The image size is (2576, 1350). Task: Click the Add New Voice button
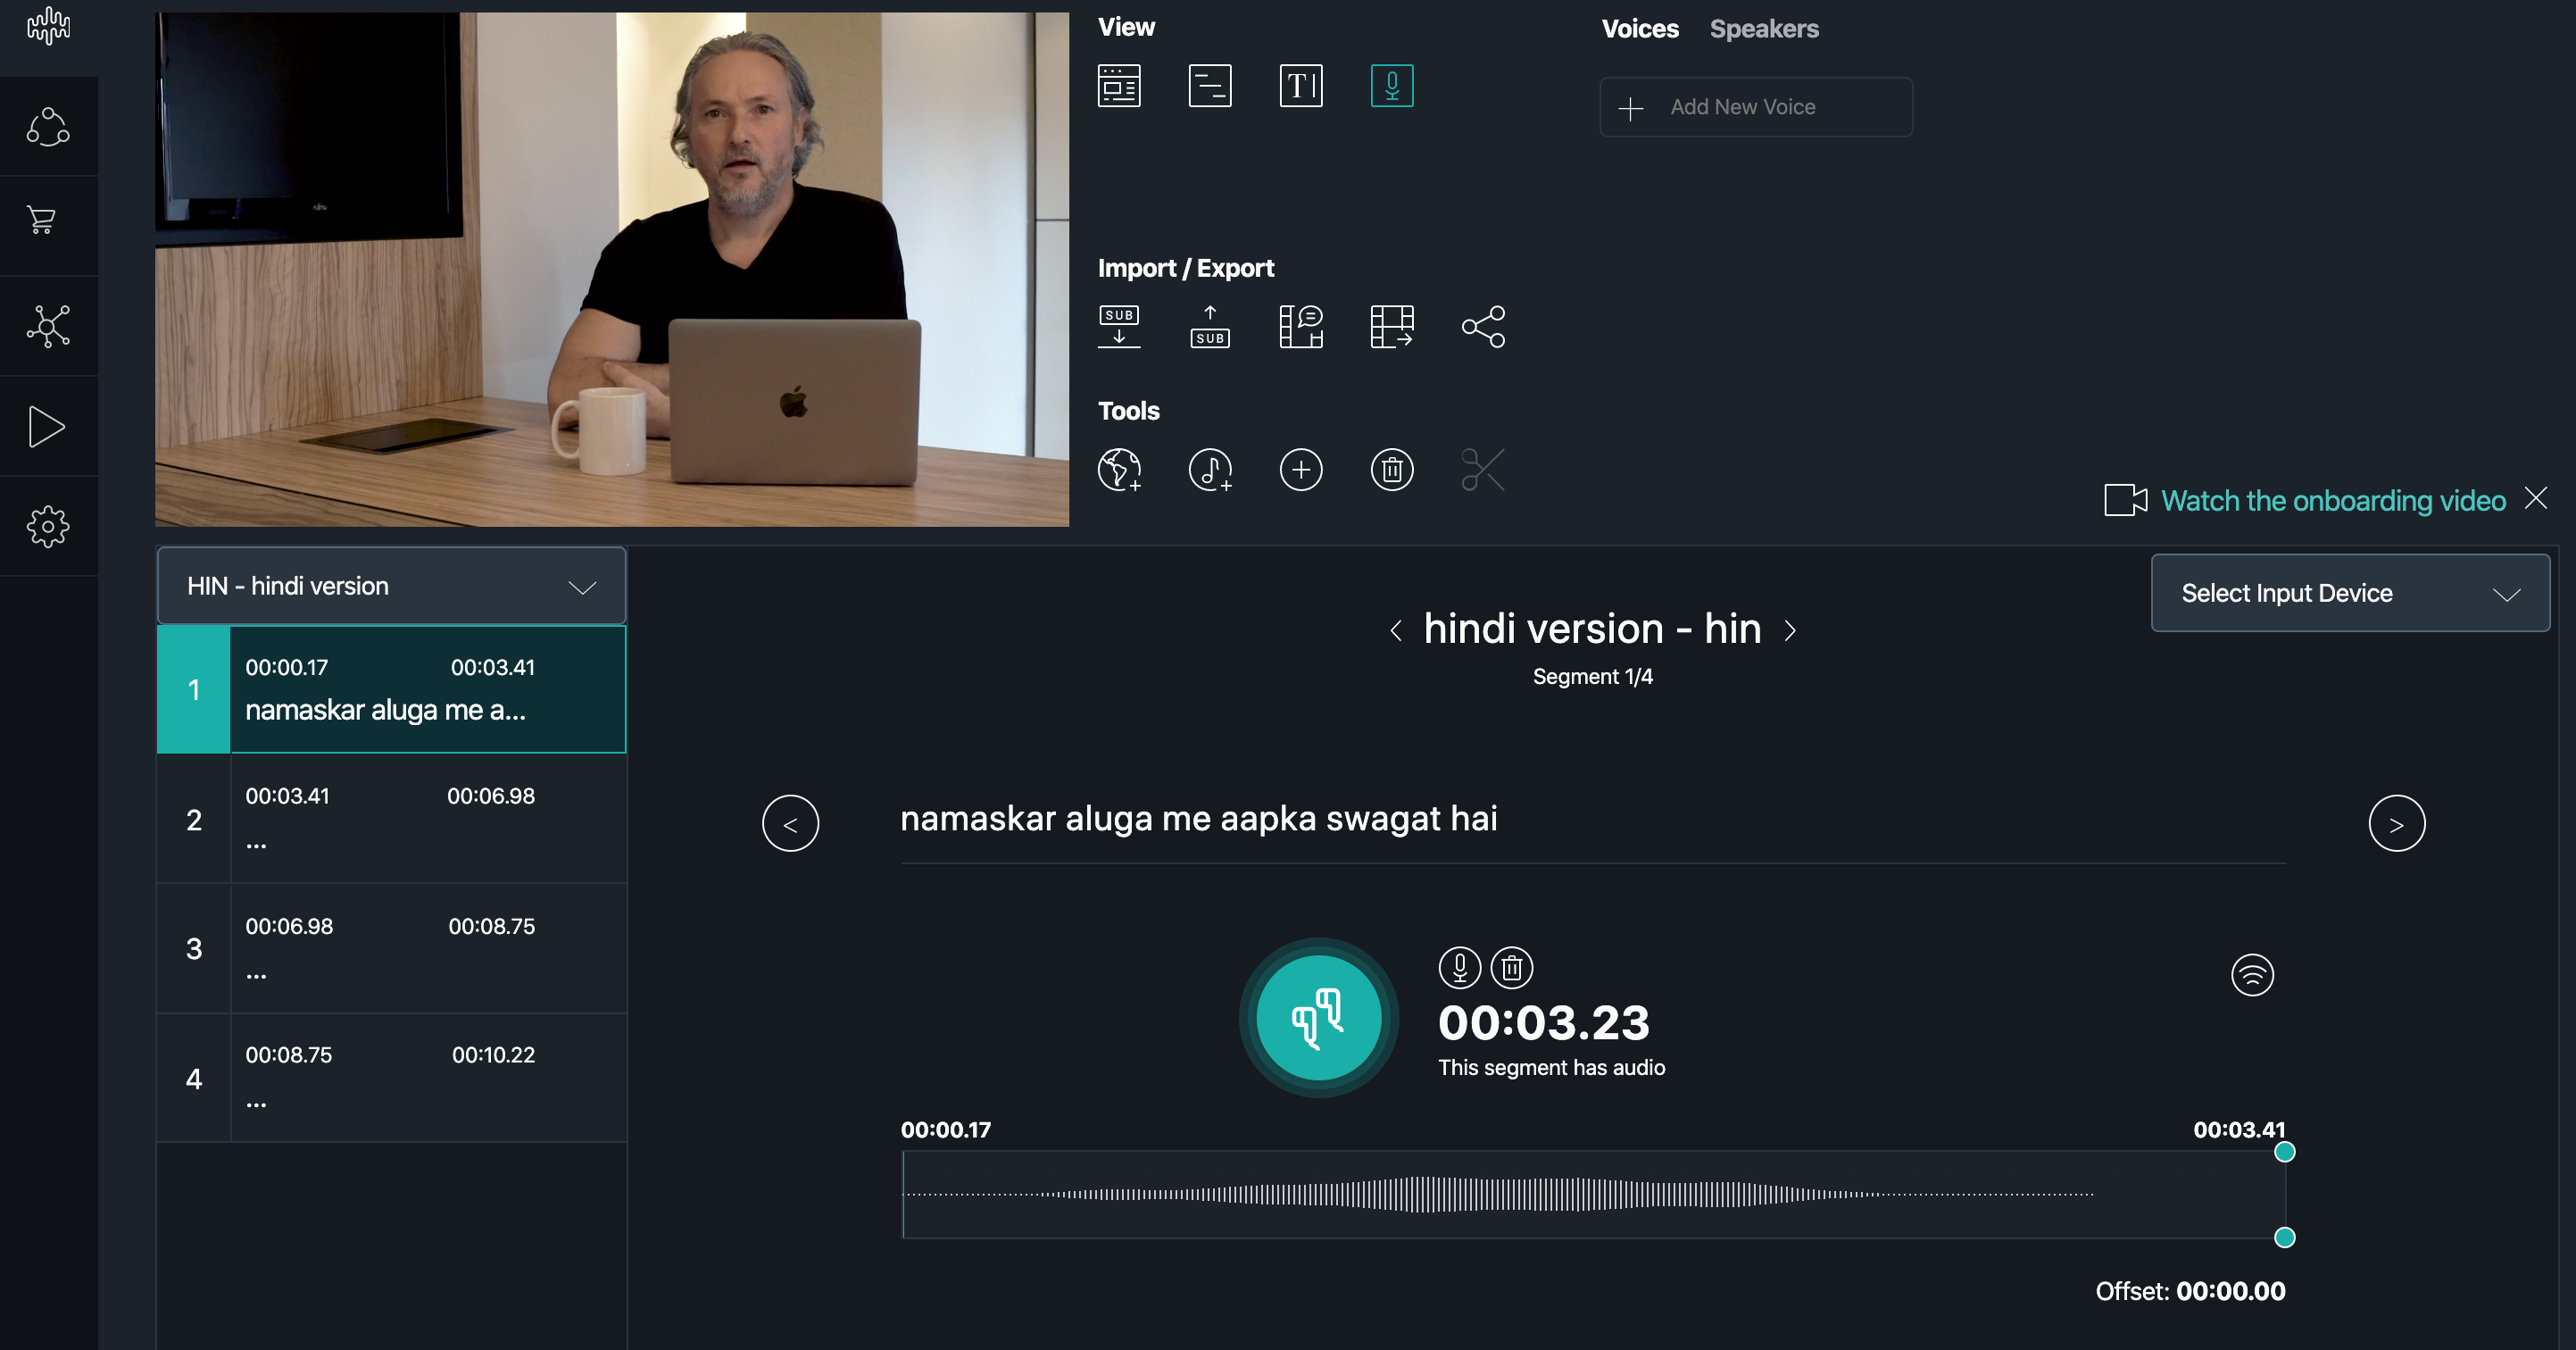(1756, 107)
